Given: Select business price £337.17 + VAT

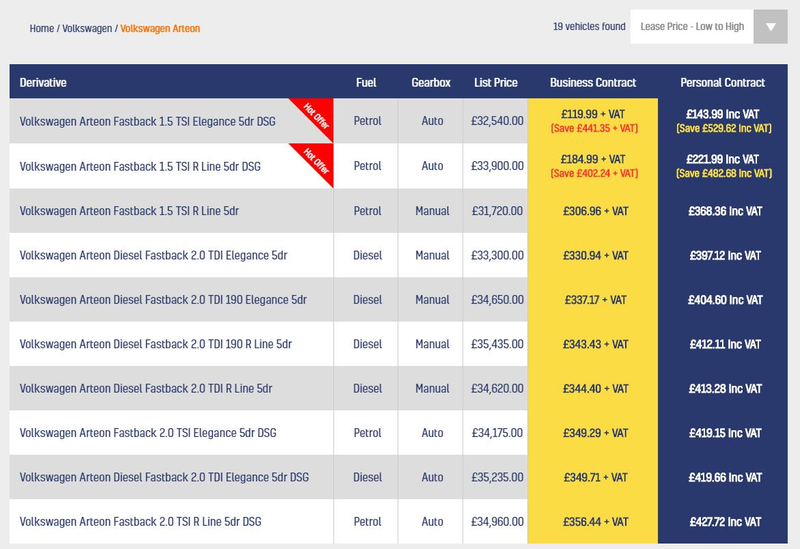Looking at the screenshot, I should tap(595, 300).
